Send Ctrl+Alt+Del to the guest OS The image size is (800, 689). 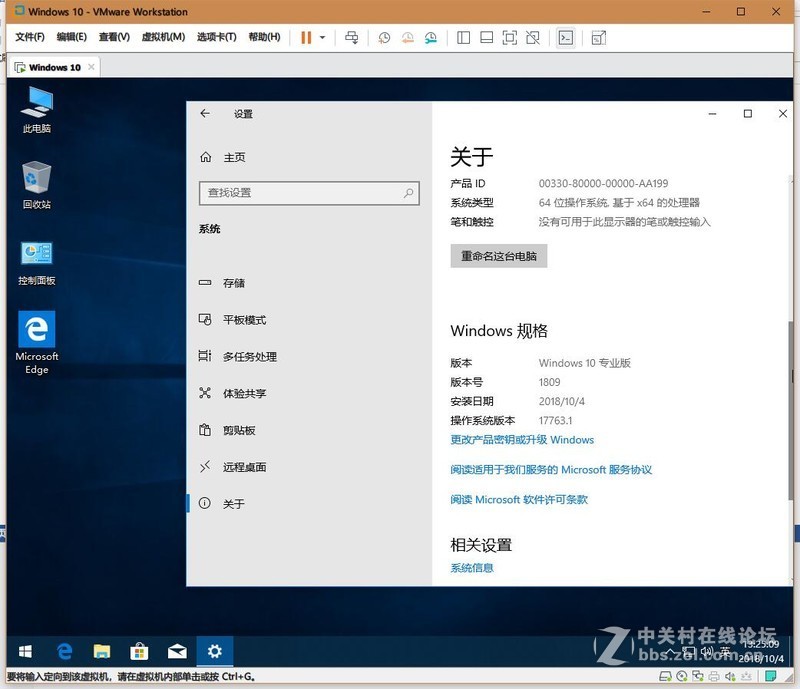(352, 38)
